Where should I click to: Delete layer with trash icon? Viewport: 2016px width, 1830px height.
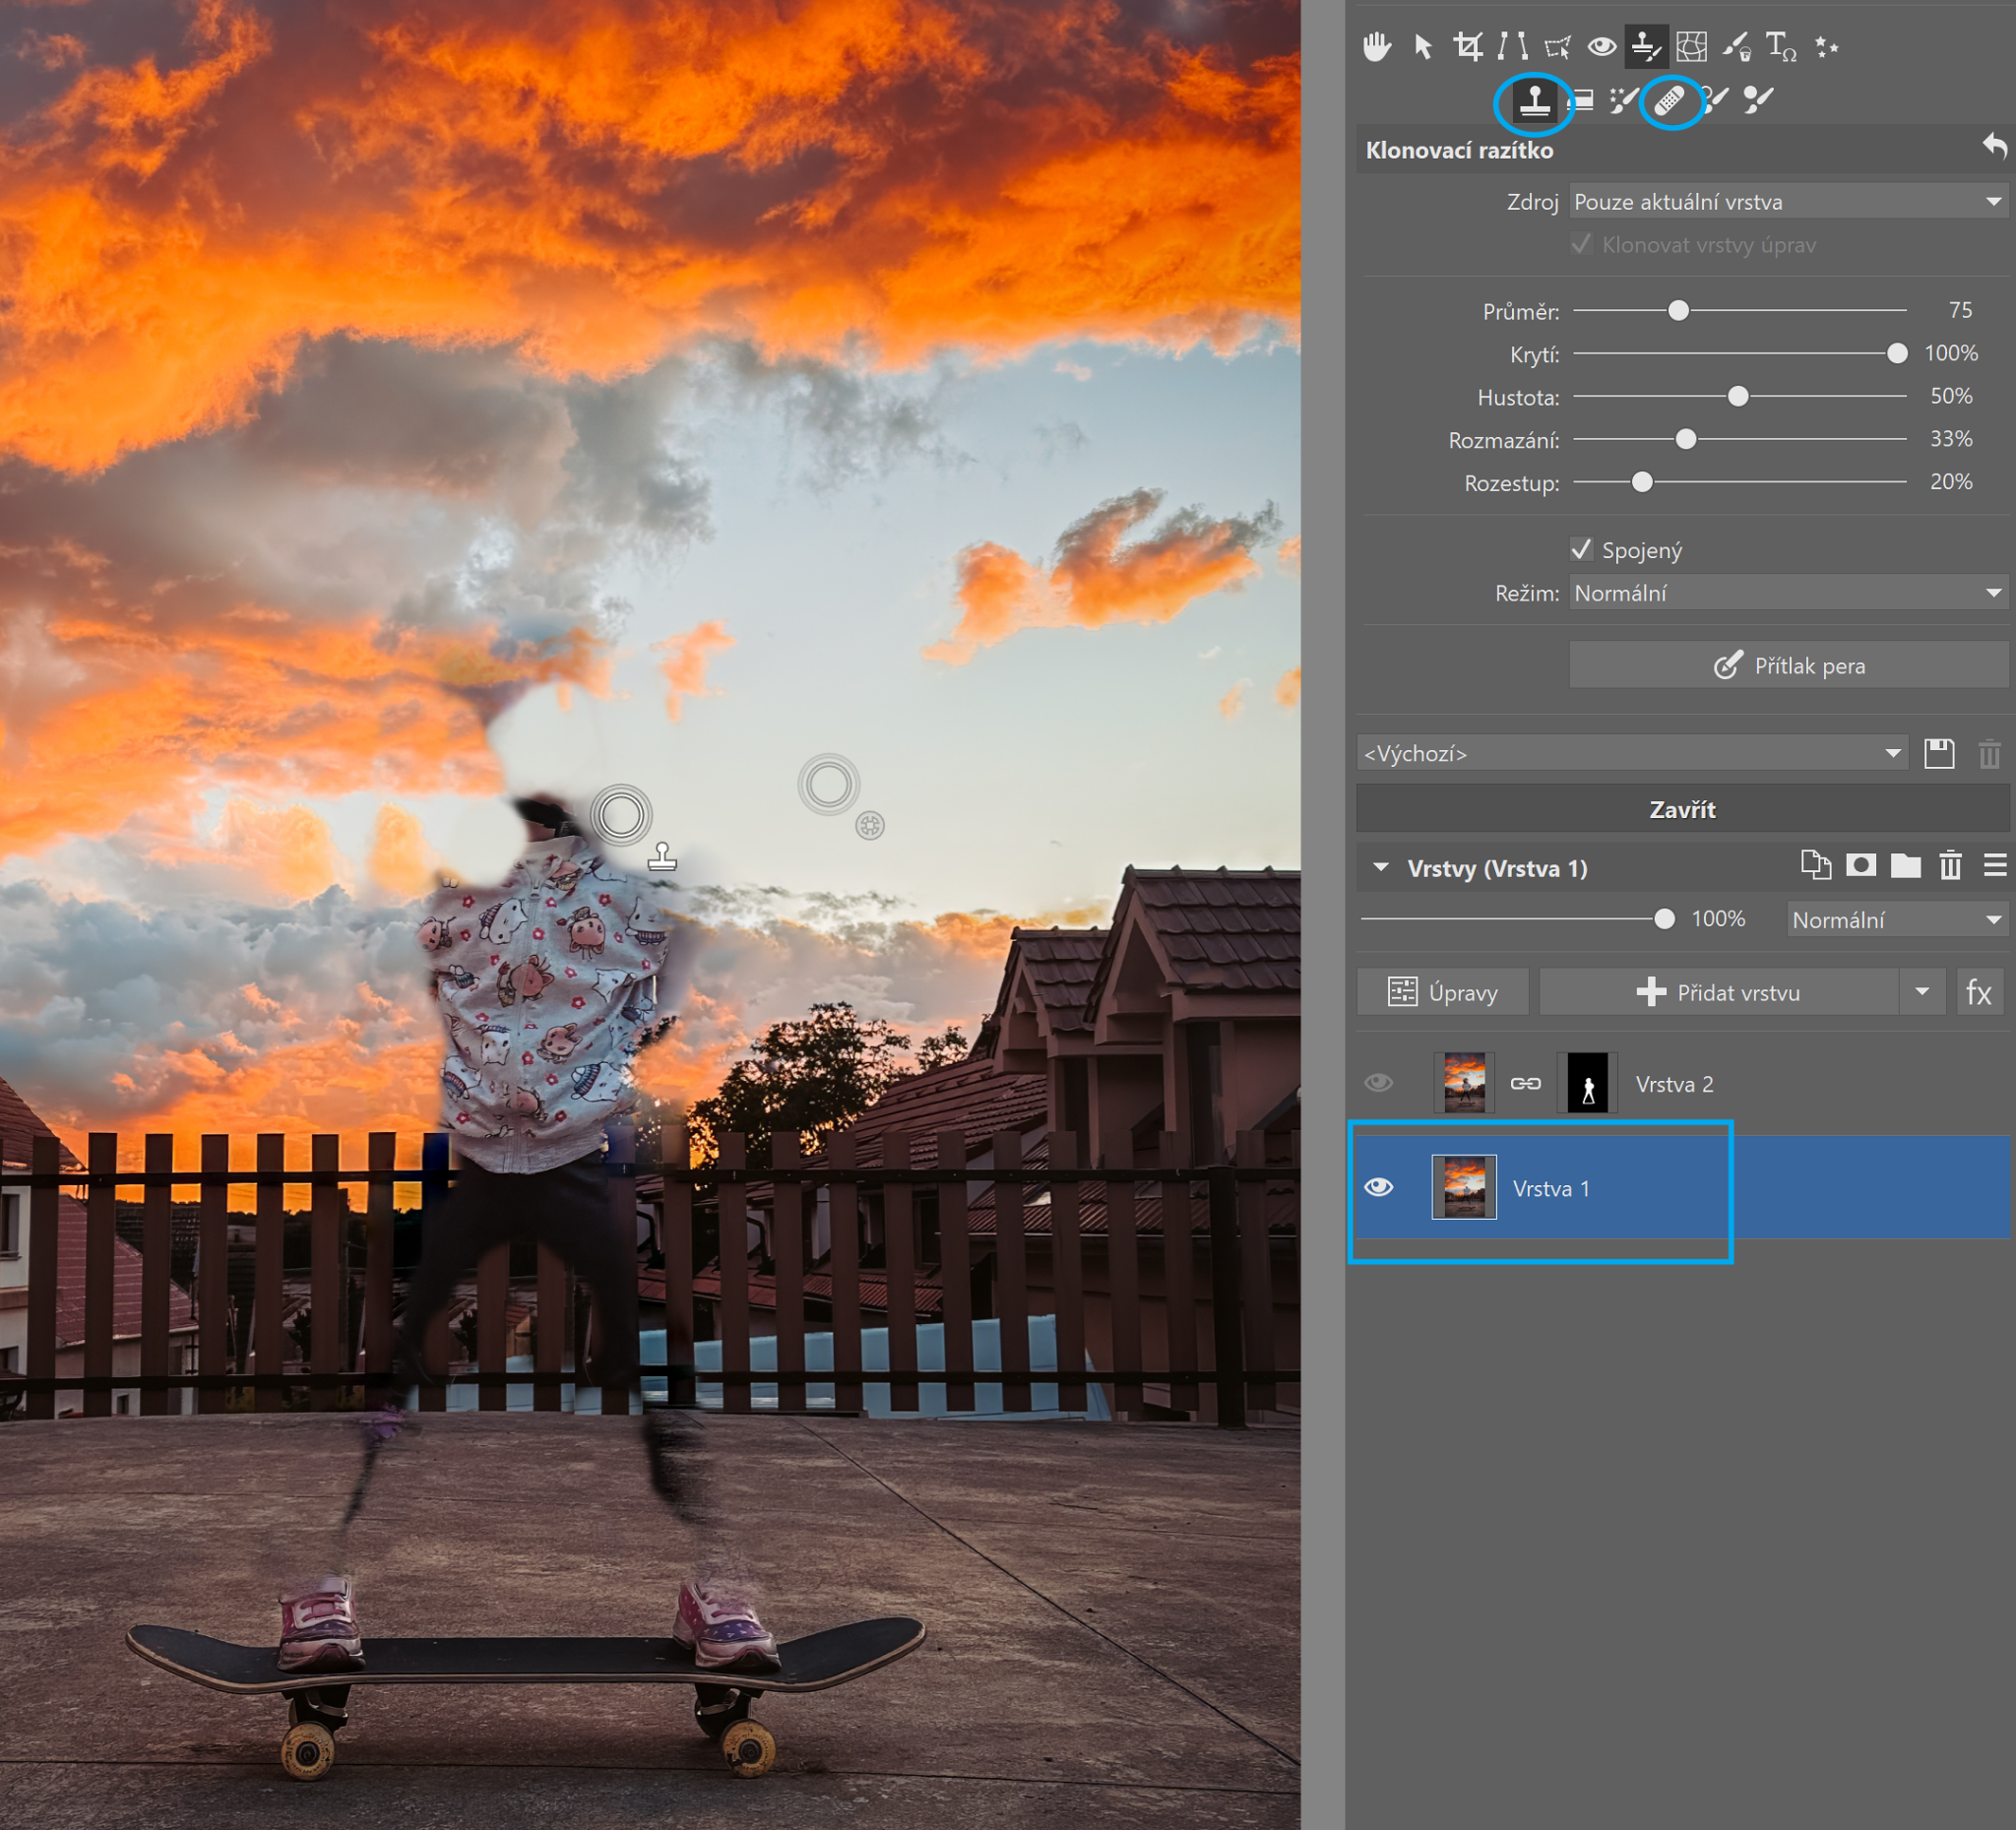[x=1950, y=866]
